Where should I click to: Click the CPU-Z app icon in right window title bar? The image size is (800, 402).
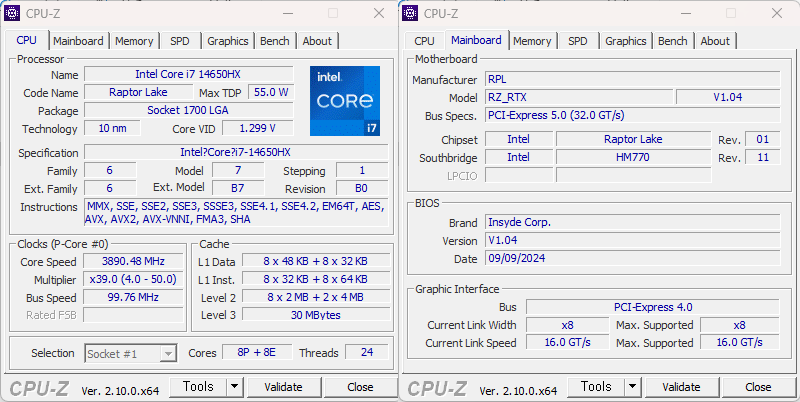tap(410, 13)
